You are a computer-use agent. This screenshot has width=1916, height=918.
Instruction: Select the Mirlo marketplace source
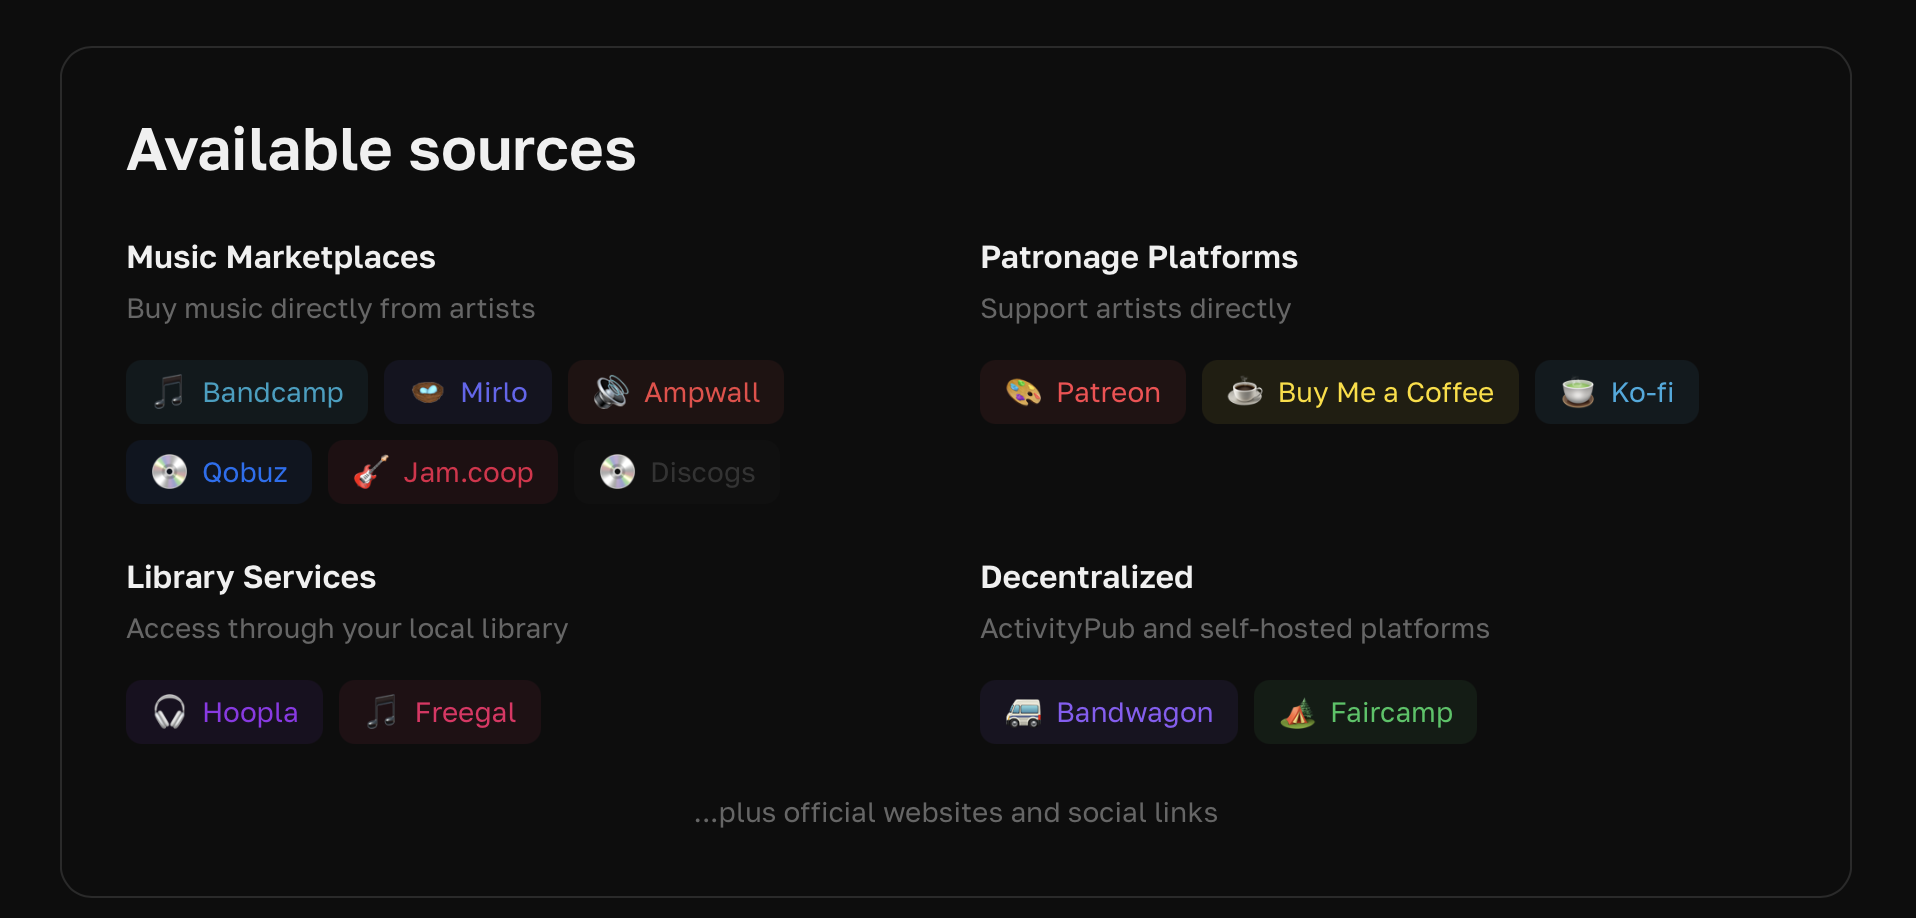point(467,392)
